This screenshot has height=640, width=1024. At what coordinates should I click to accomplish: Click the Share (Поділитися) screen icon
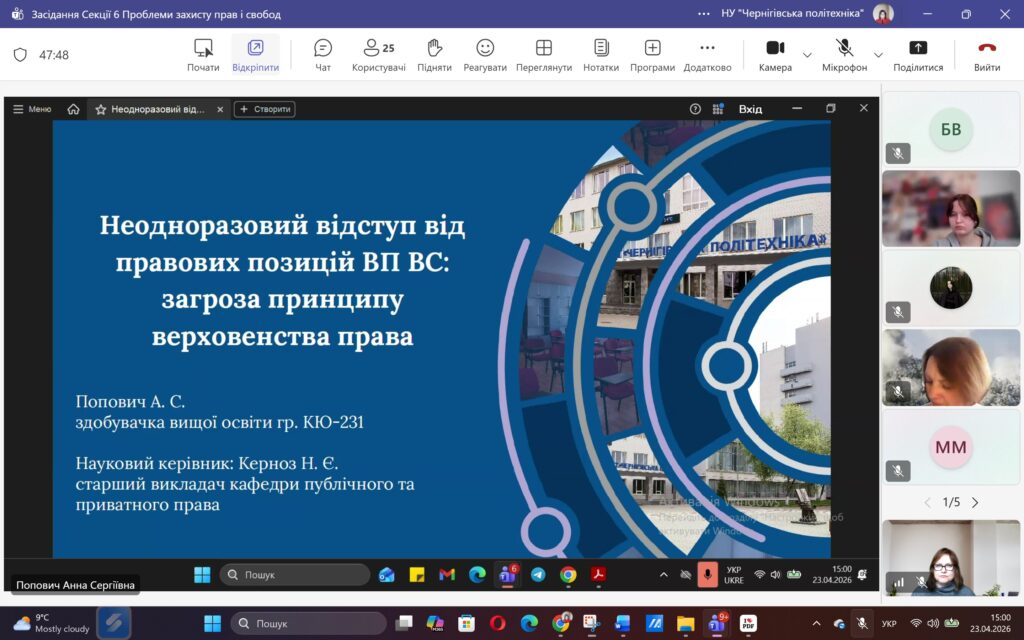[x=917, y=54]
